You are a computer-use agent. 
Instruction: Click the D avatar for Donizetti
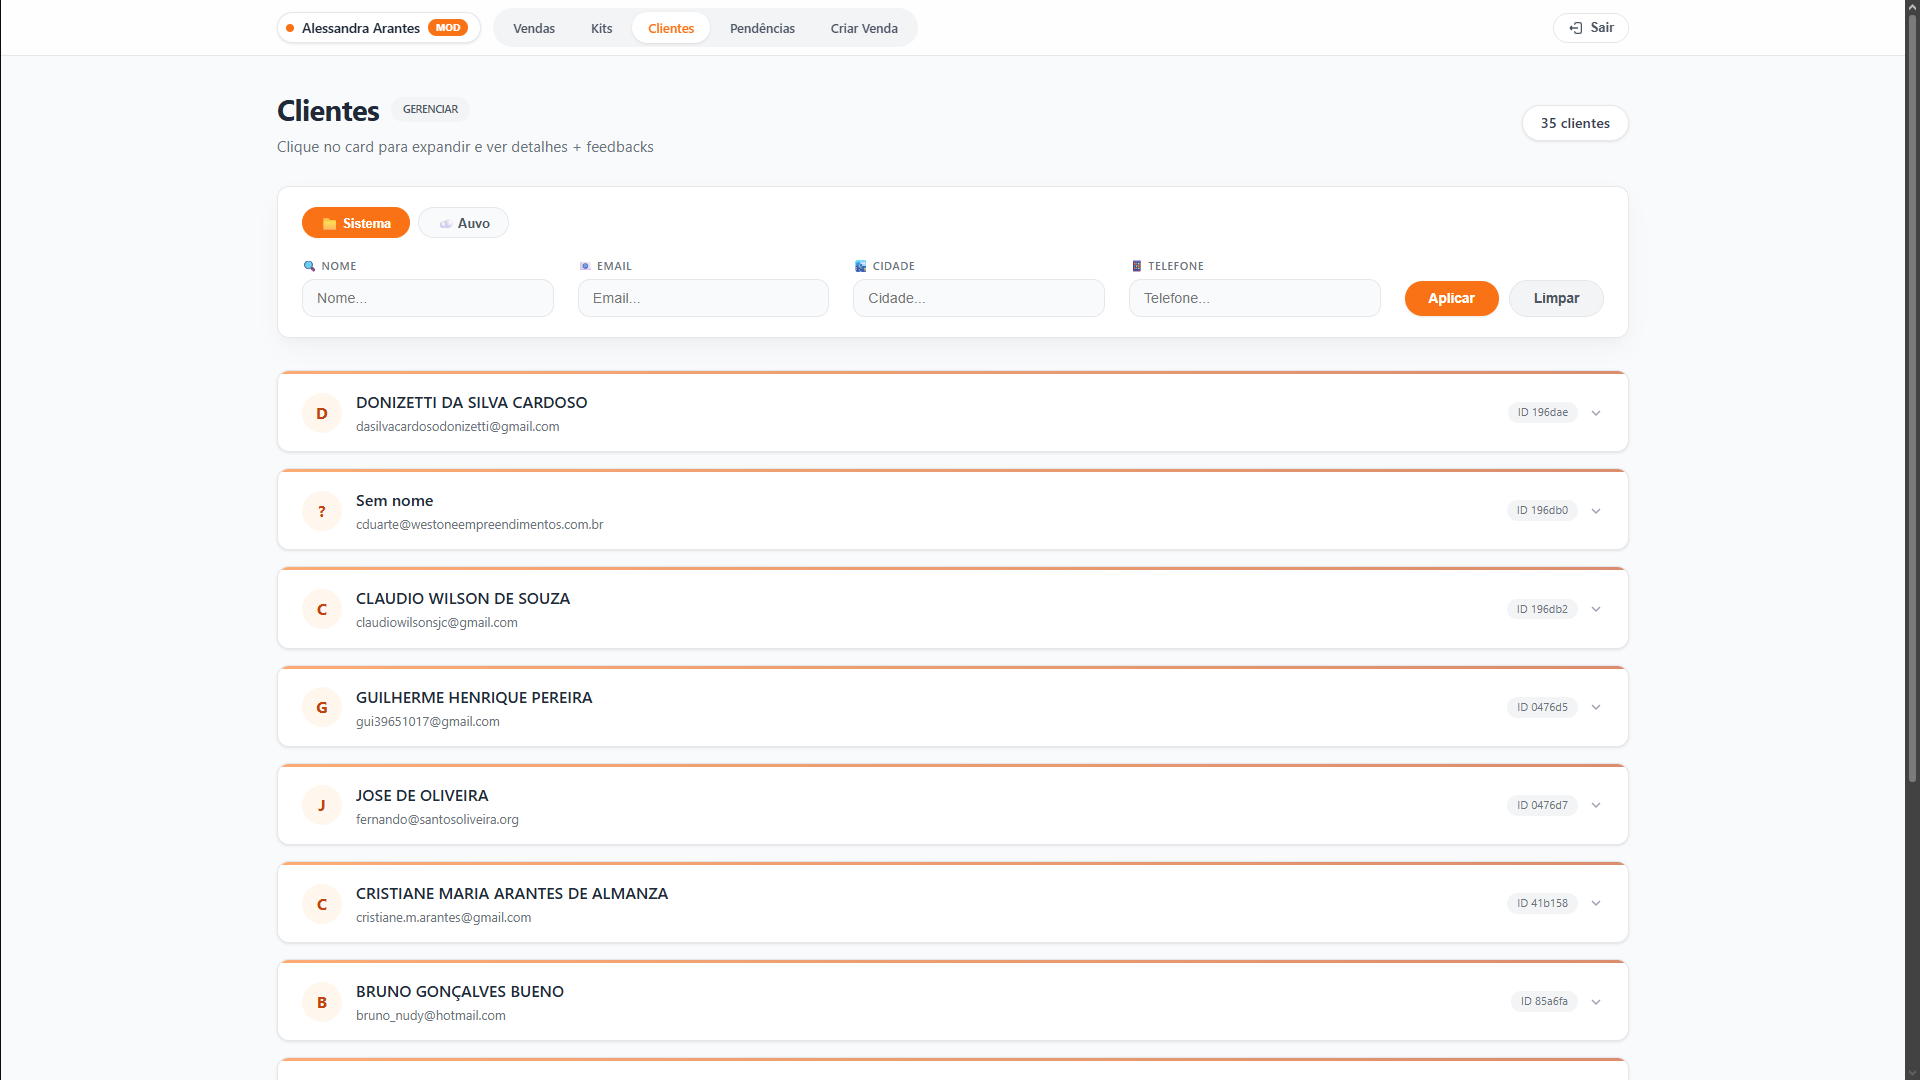(322, 413)
